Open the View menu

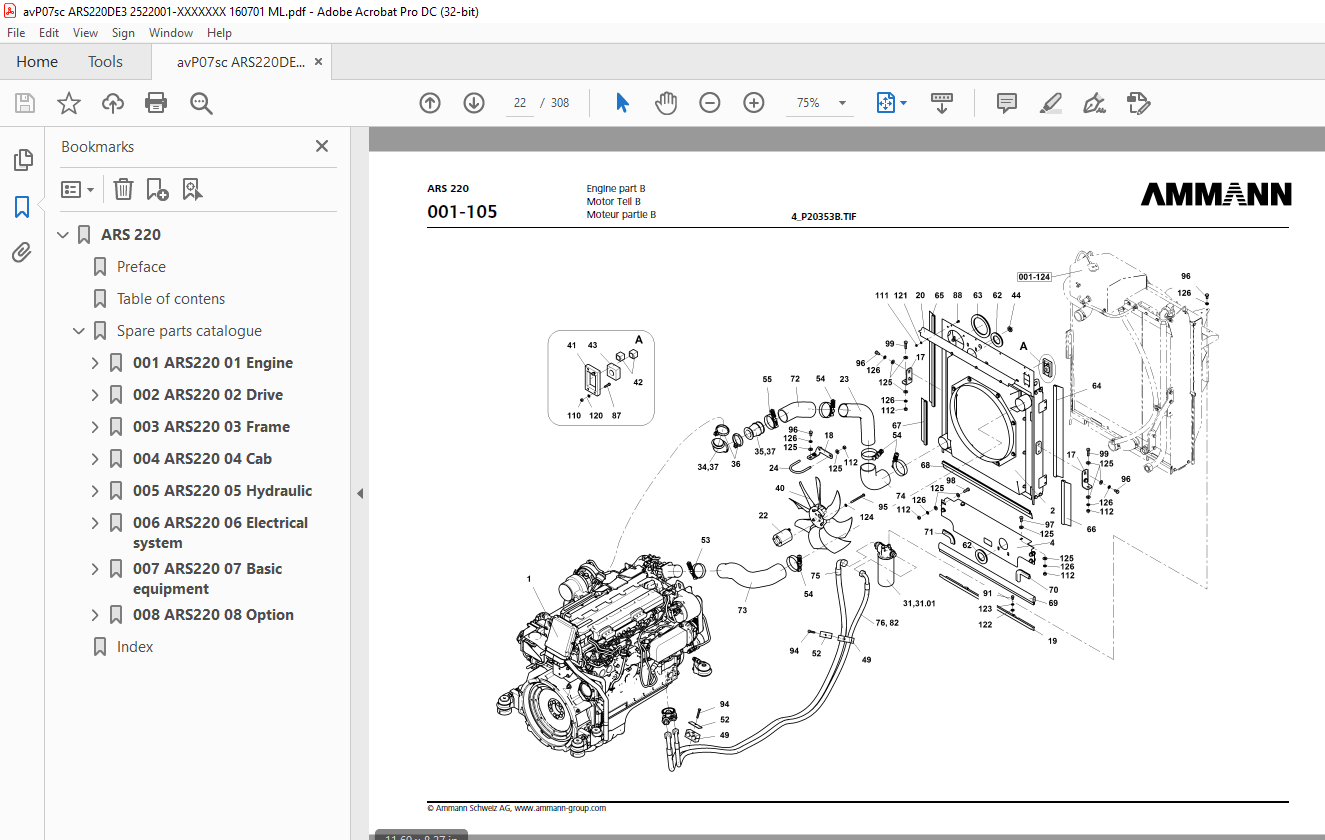pos(86,33)
